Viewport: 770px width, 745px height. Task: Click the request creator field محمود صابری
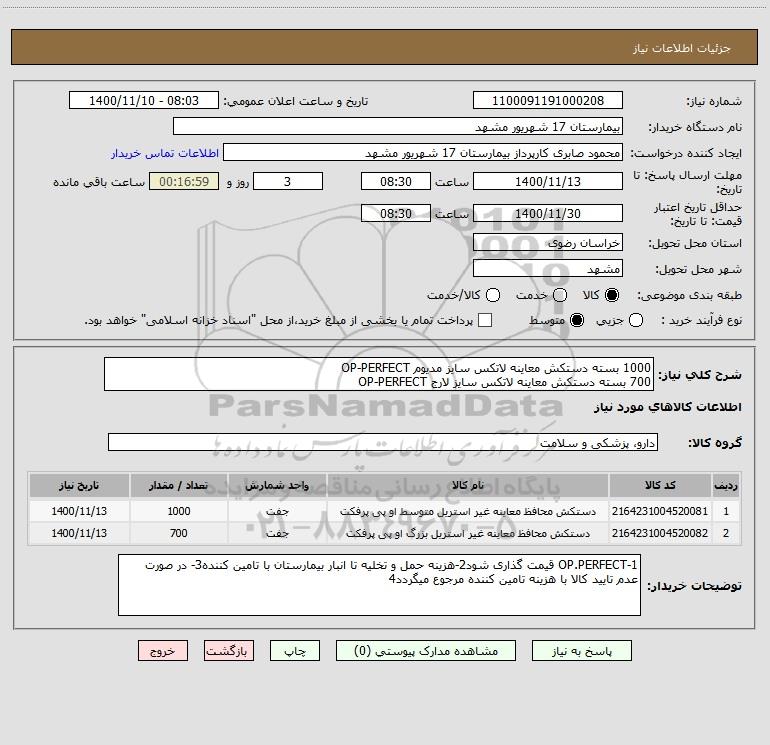[x=423, y=153]
